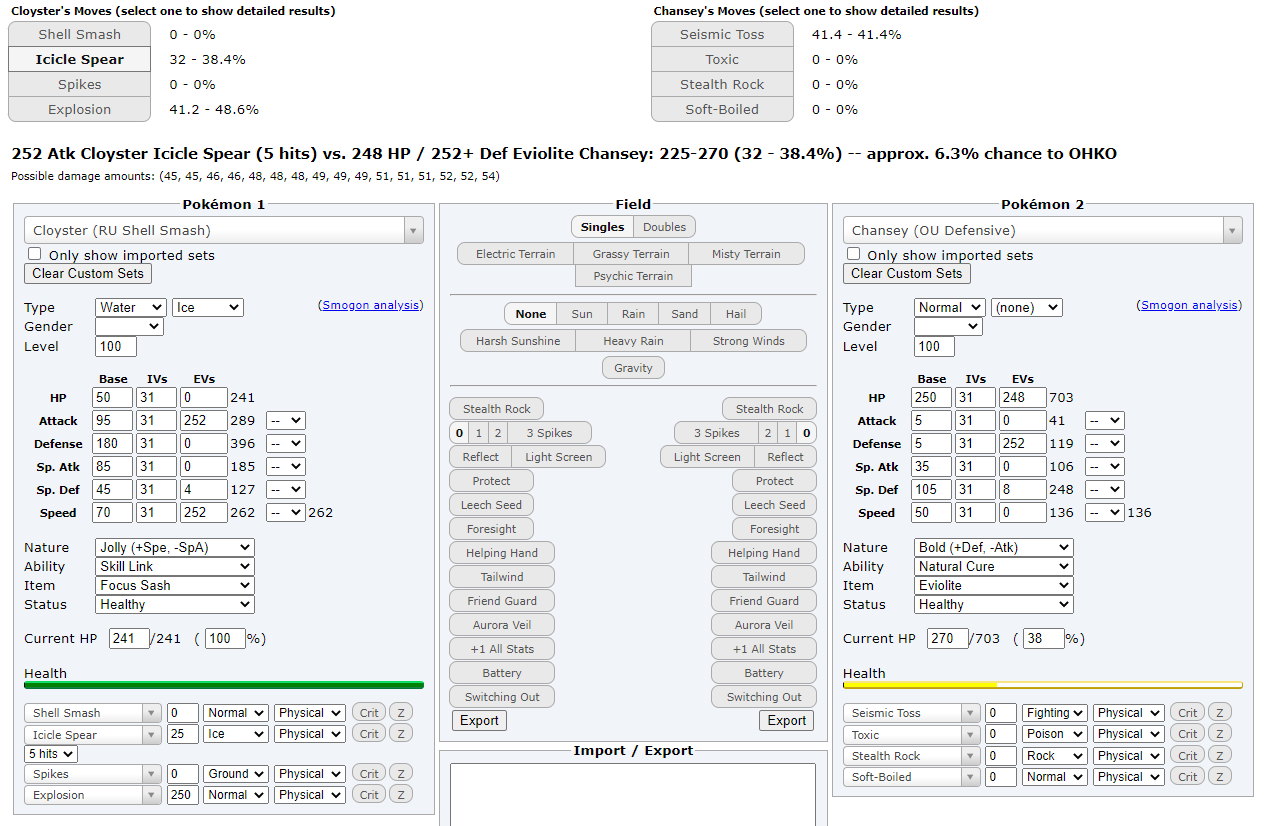Change the 5 hits count dropdown
Screen dimensions: 1264x826
click(51, 753)
